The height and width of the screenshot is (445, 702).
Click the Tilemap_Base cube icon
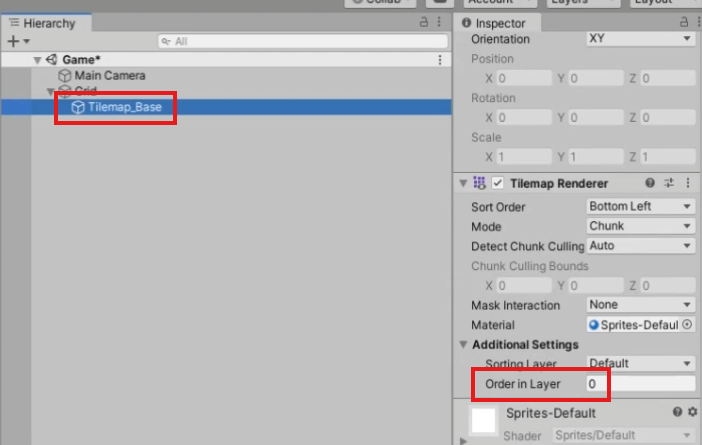pyautogui.click(x=78, y=107)
